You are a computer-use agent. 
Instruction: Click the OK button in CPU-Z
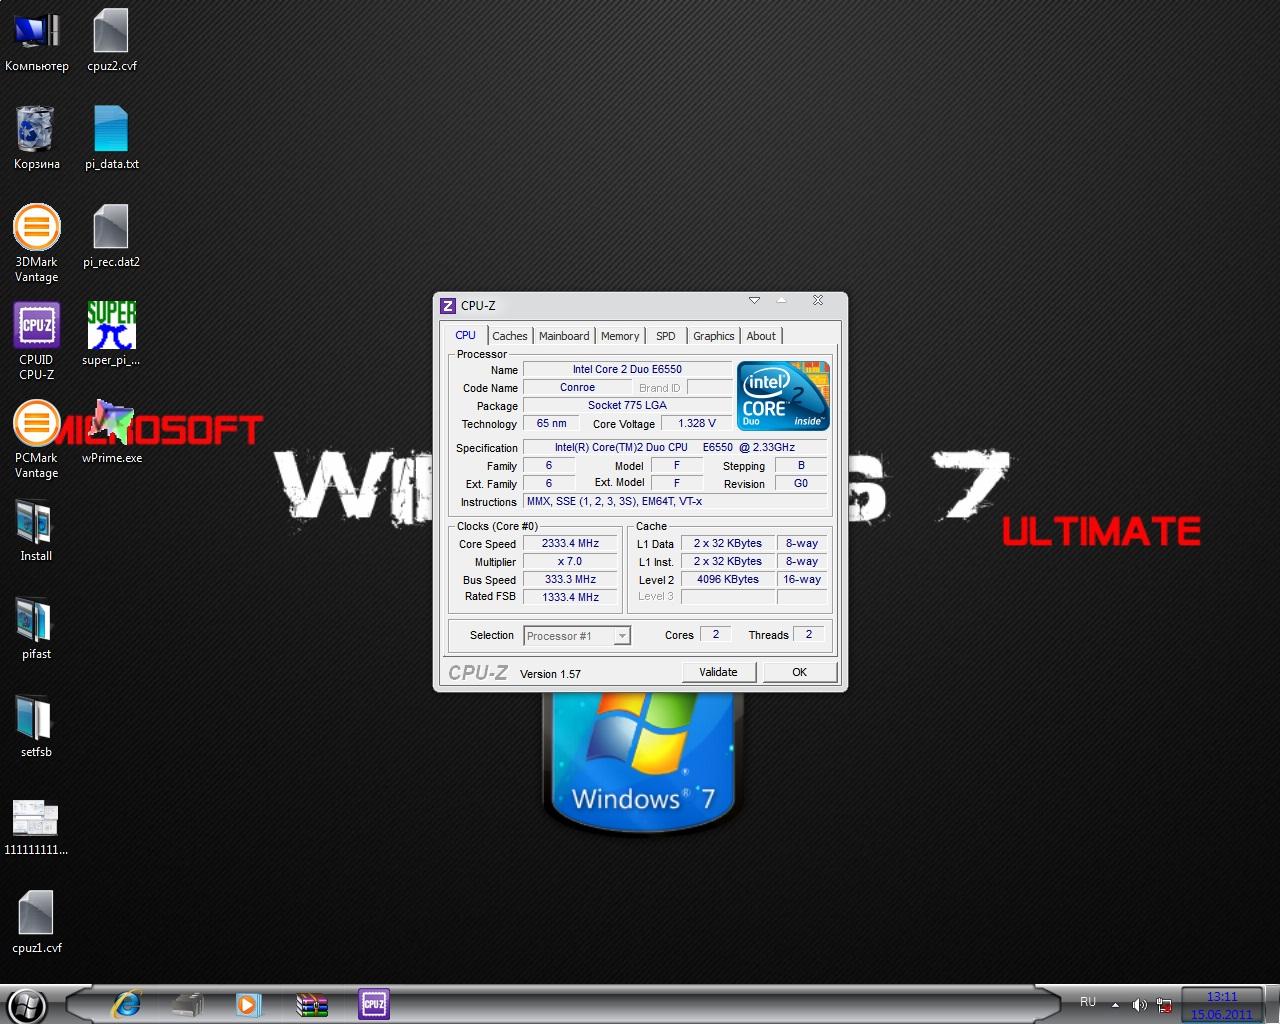pos(799,672)
